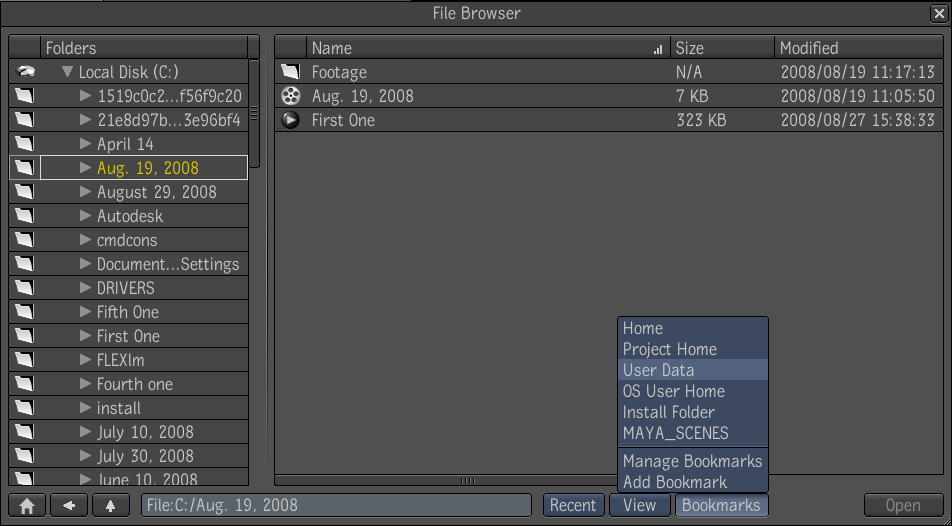Choose OS User Home bookmark
This screenshot has width=952, height=526.
693,391
